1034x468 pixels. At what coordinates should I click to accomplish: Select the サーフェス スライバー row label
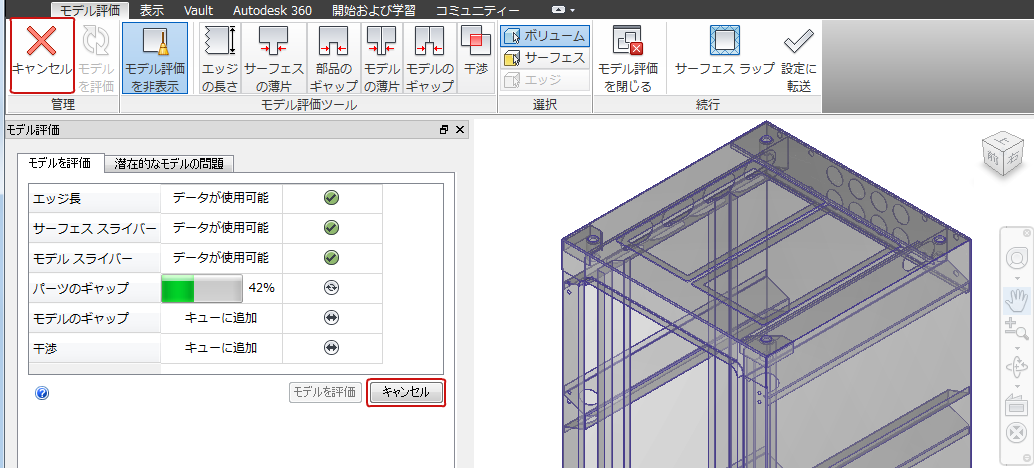pos(94,229)
